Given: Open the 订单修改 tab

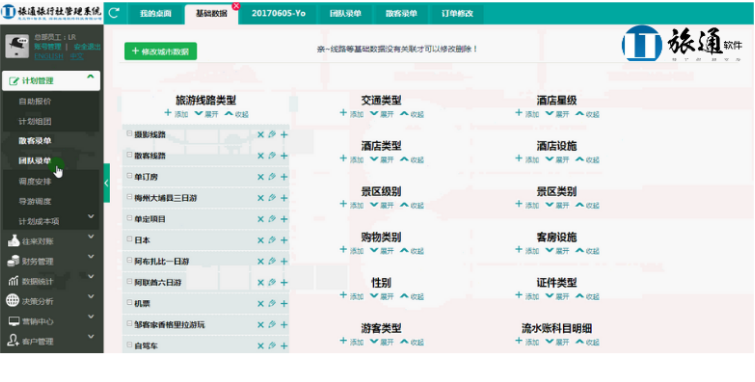Looking at the screenshot, I should [457, 14].
